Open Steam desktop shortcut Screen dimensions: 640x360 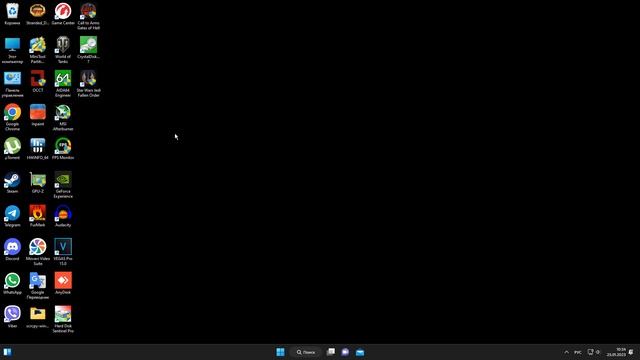[x=12, y=182]
